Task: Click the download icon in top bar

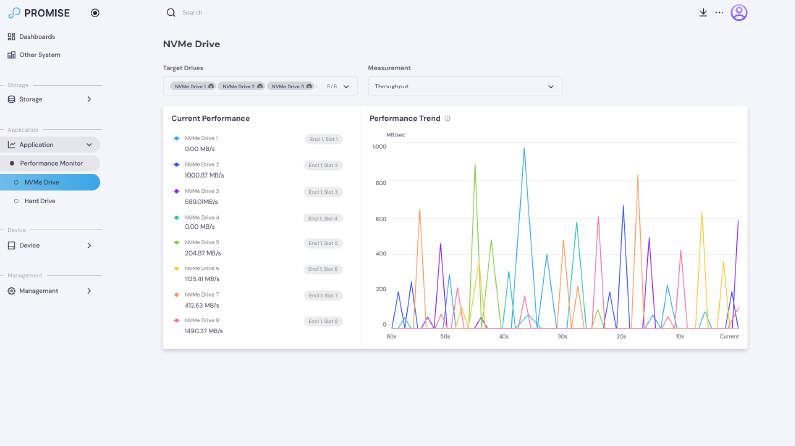Action: tap(703, 13)
